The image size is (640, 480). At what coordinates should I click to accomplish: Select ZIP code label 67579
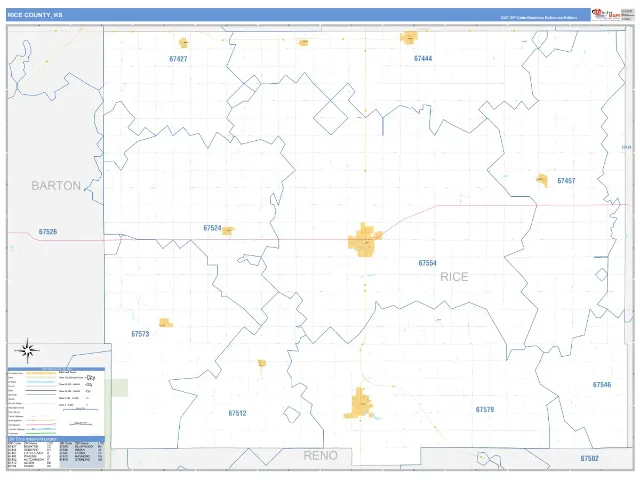click(484, 409)
